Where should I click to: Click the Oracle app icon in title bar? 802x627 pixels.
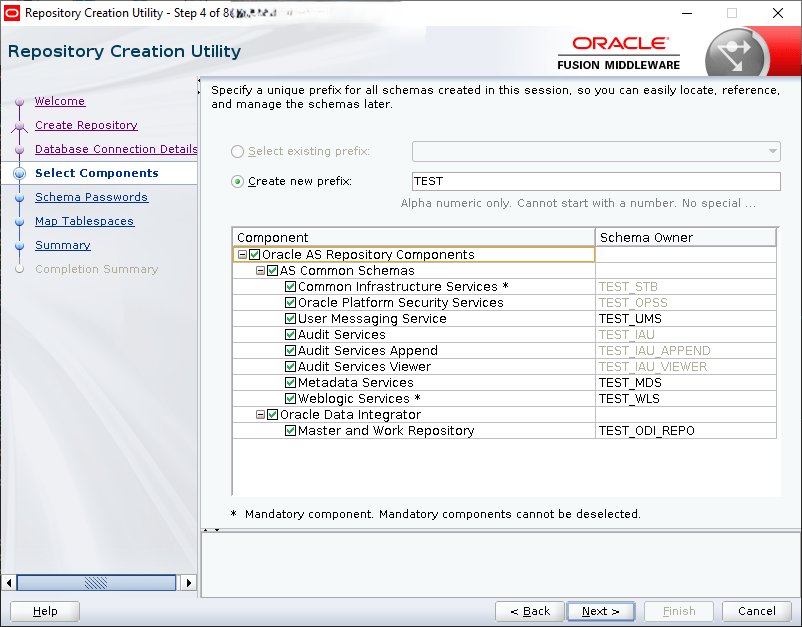coord(12,13)
